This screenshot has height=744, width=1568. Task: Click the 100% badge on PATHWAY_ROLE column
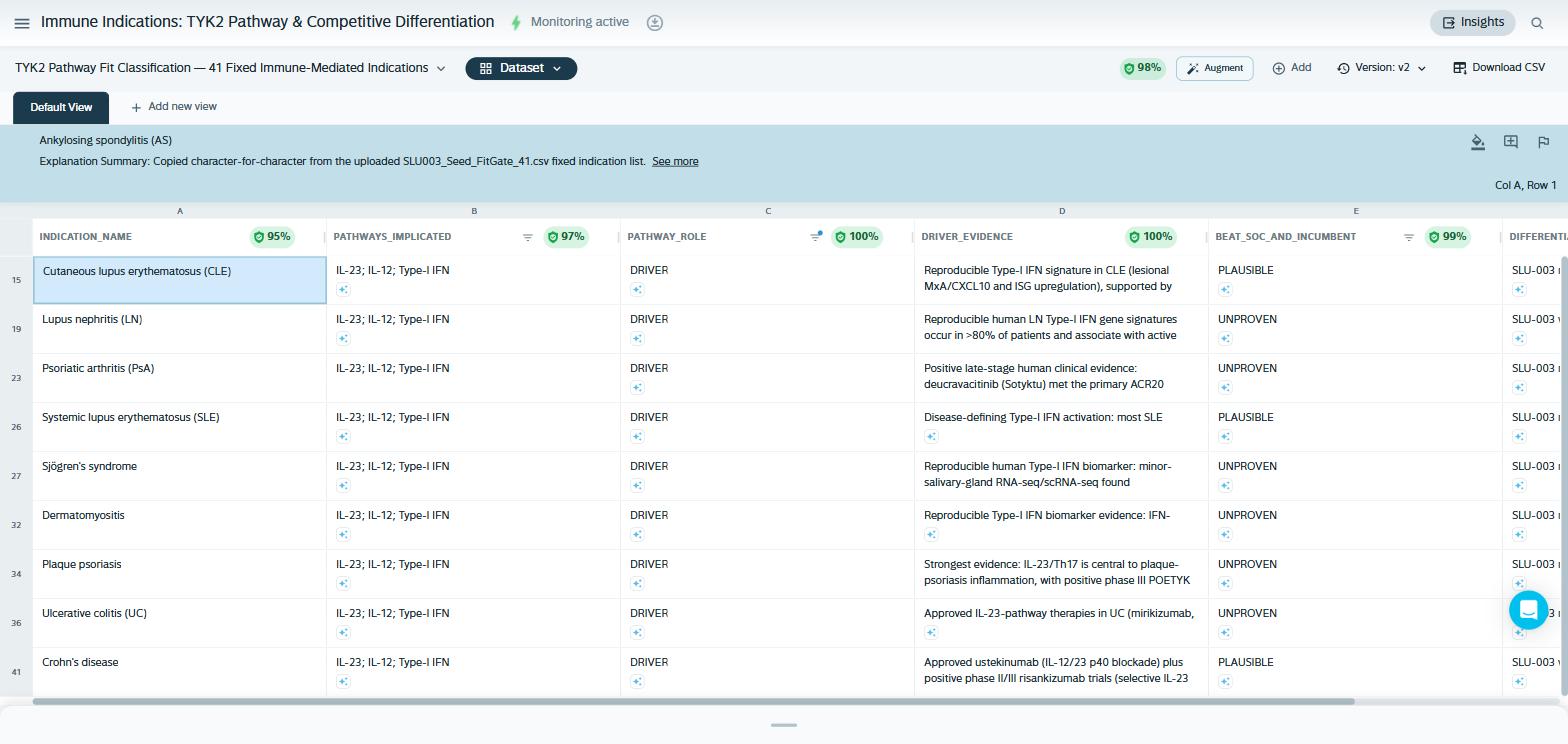[x=857, y=237]
